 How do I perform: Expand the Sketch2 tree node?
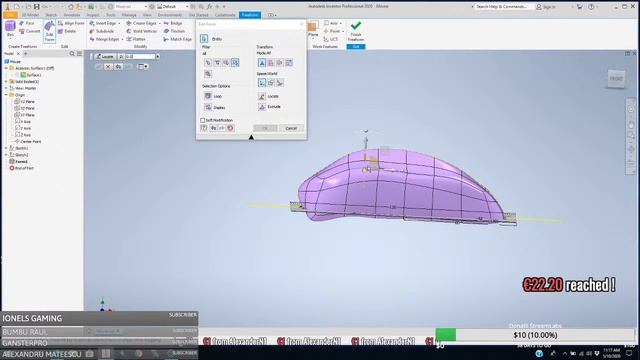coord(7,155)
